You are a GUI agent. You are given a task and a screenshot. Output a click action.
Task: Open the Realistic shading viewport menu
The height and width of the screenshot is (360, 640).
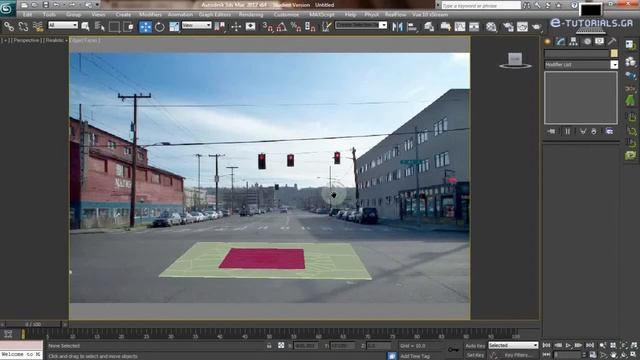point(54,40)
